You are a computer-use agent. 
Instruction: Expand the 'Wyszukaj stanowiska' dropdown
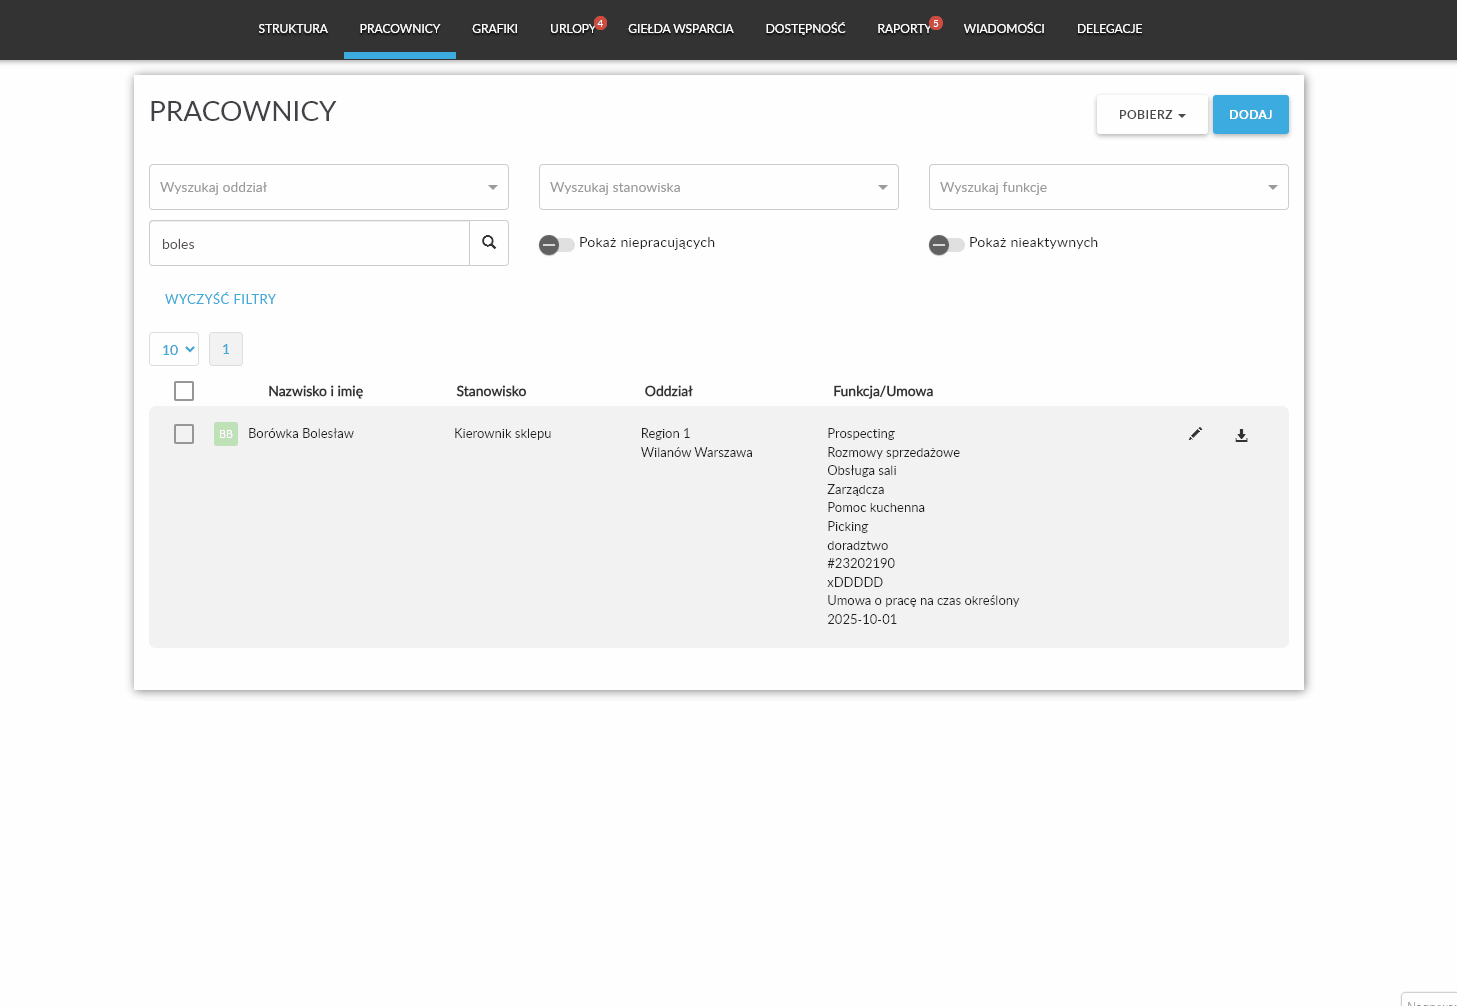click(x=718, y=187)
